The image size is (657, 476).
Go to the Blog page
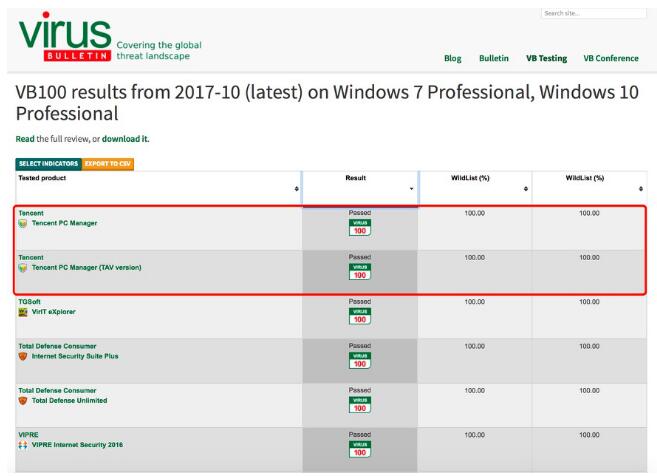pyautogui.click(x=453, y=59)
